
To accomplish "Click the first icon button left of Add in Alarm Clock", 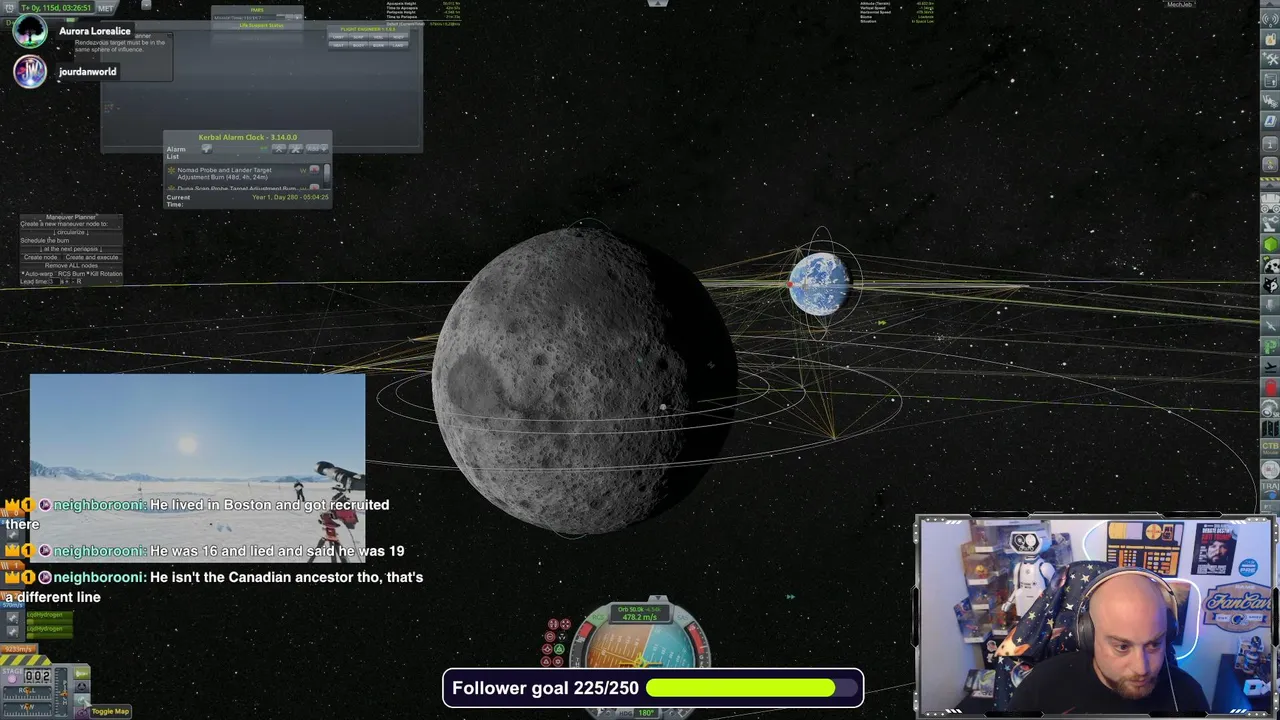I will tap(279, 149).
